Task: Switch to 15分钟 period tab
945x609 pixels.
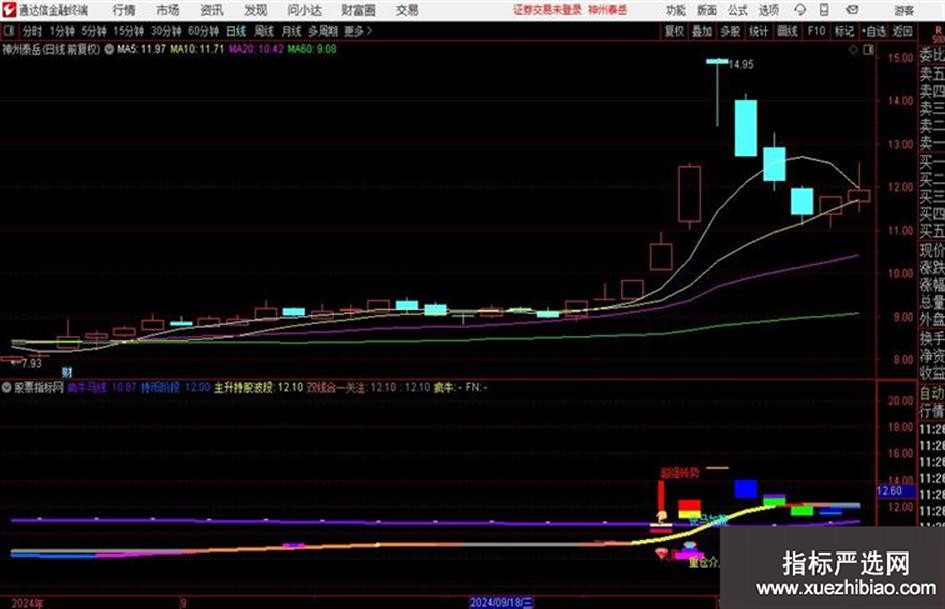Action: [x=129, y=31]
